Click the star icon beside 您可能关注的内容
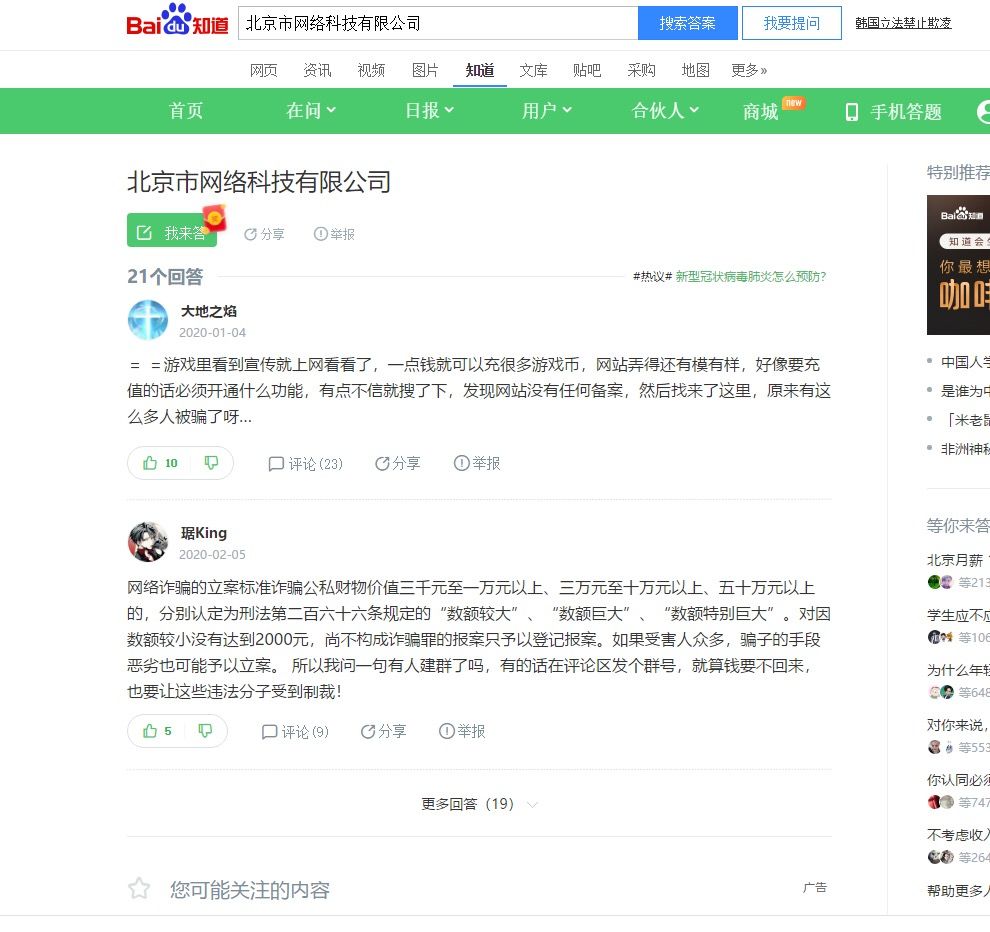 [139, 889]
